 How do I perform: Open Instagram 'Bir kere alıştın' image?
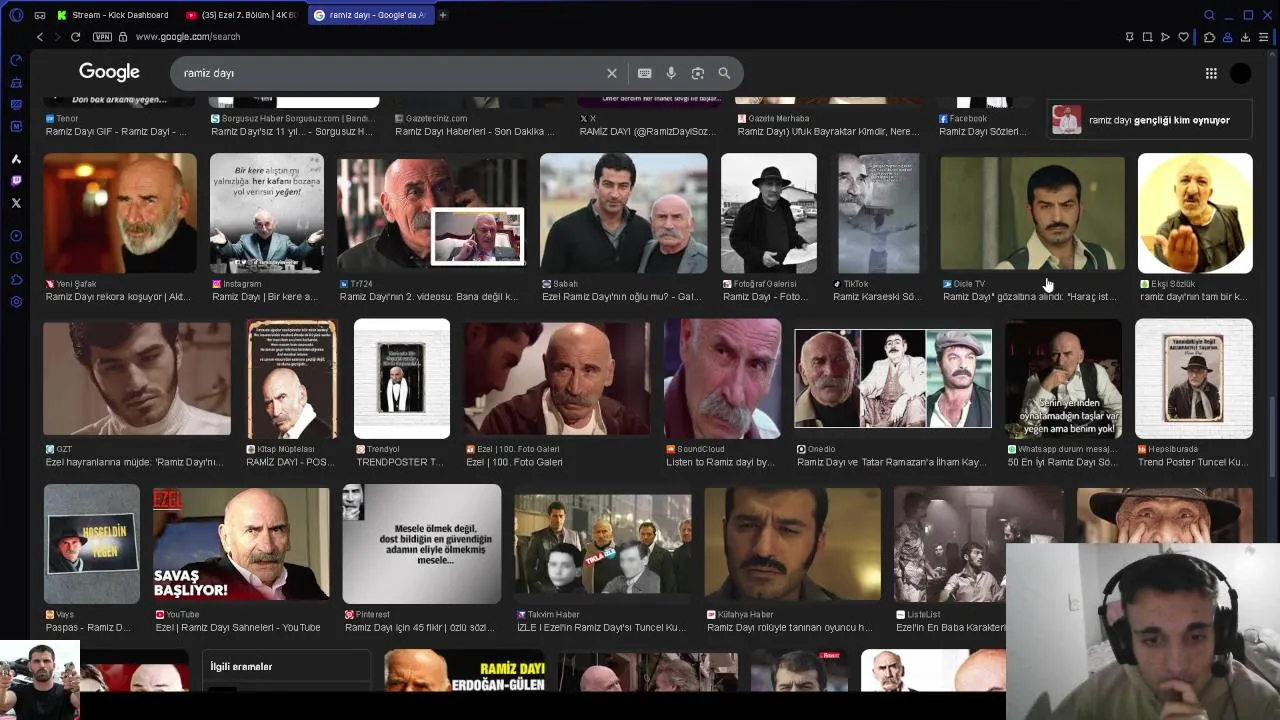[267, 213]
